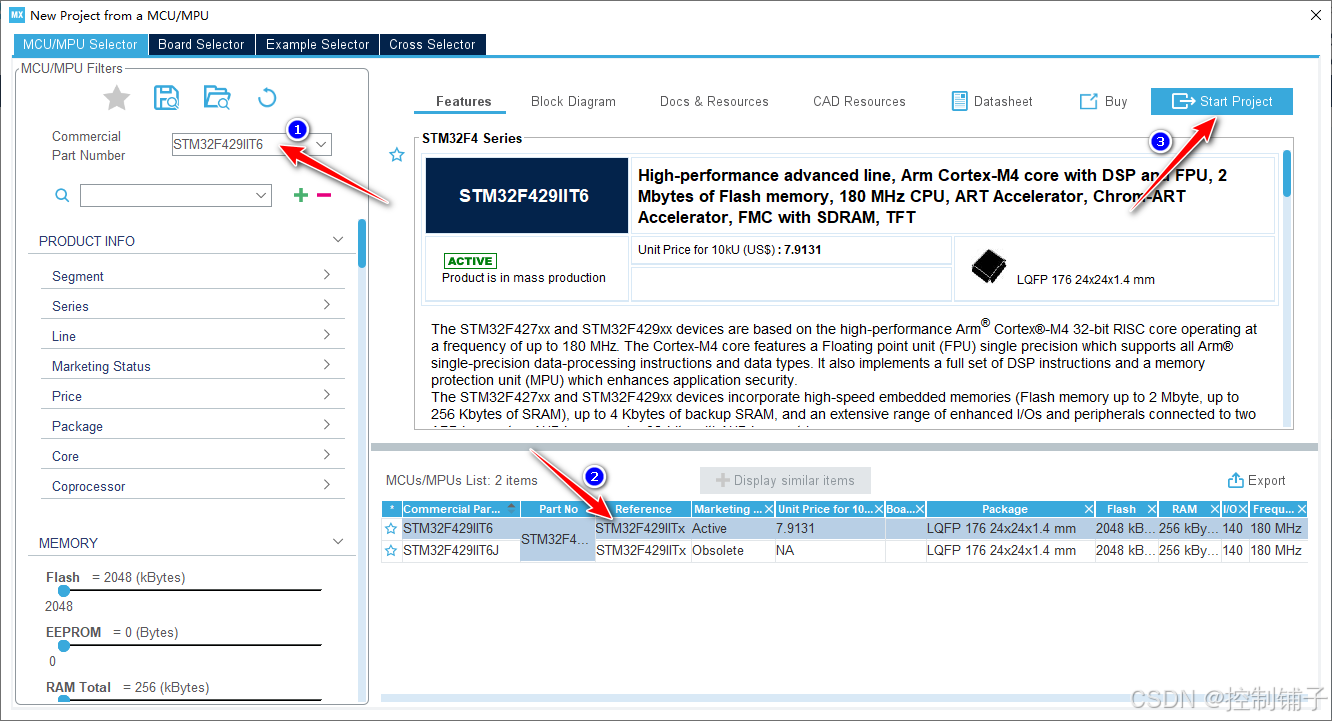This screenshot has height=721, width=1332.
Task: Select the STM32F429IIT6 commercial part cell
Action: (x=460, y=529)
